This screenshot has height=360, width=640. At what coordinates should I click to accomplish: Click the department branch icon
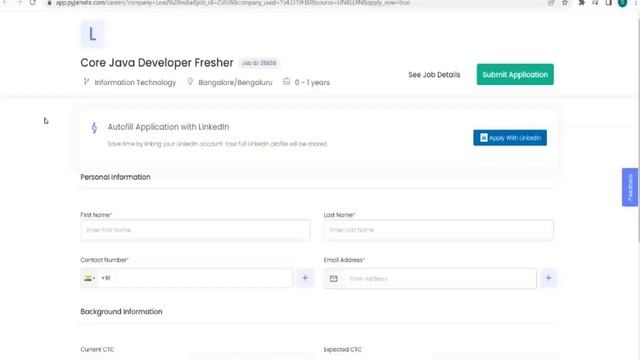pos(86,82)
